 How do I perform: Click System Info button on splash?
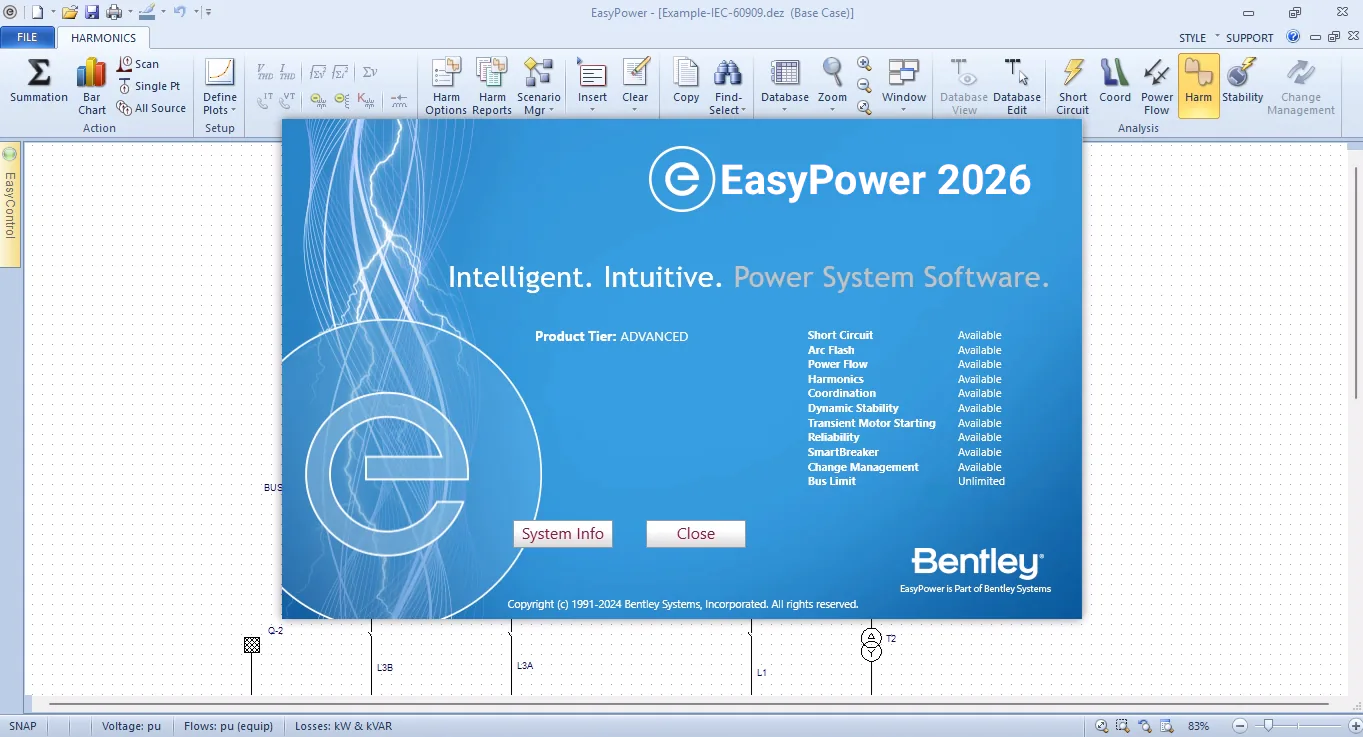(563, 534)
